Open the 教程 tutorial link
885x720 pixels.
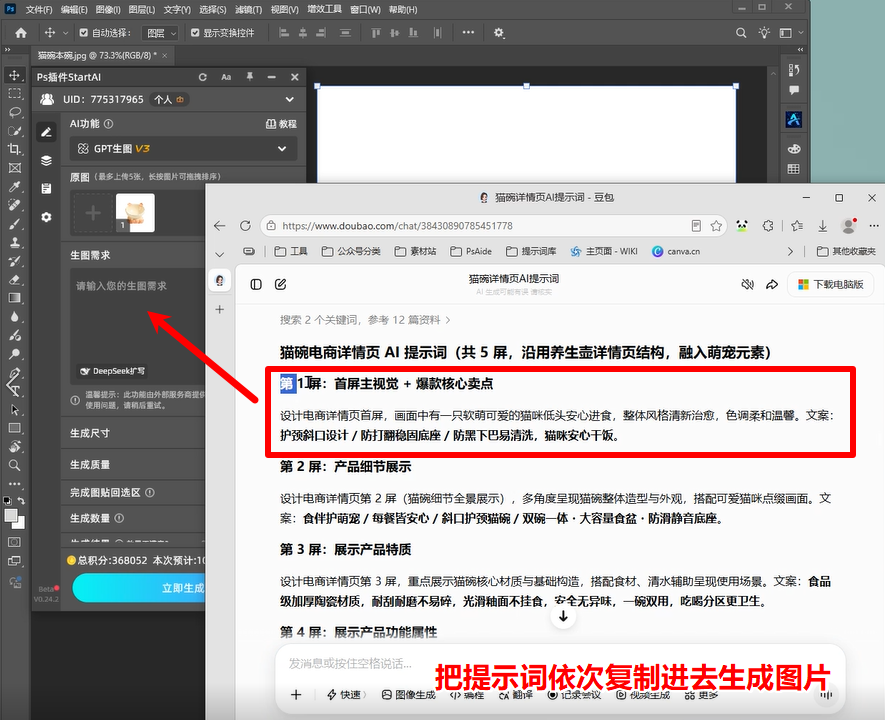point(281,124)
